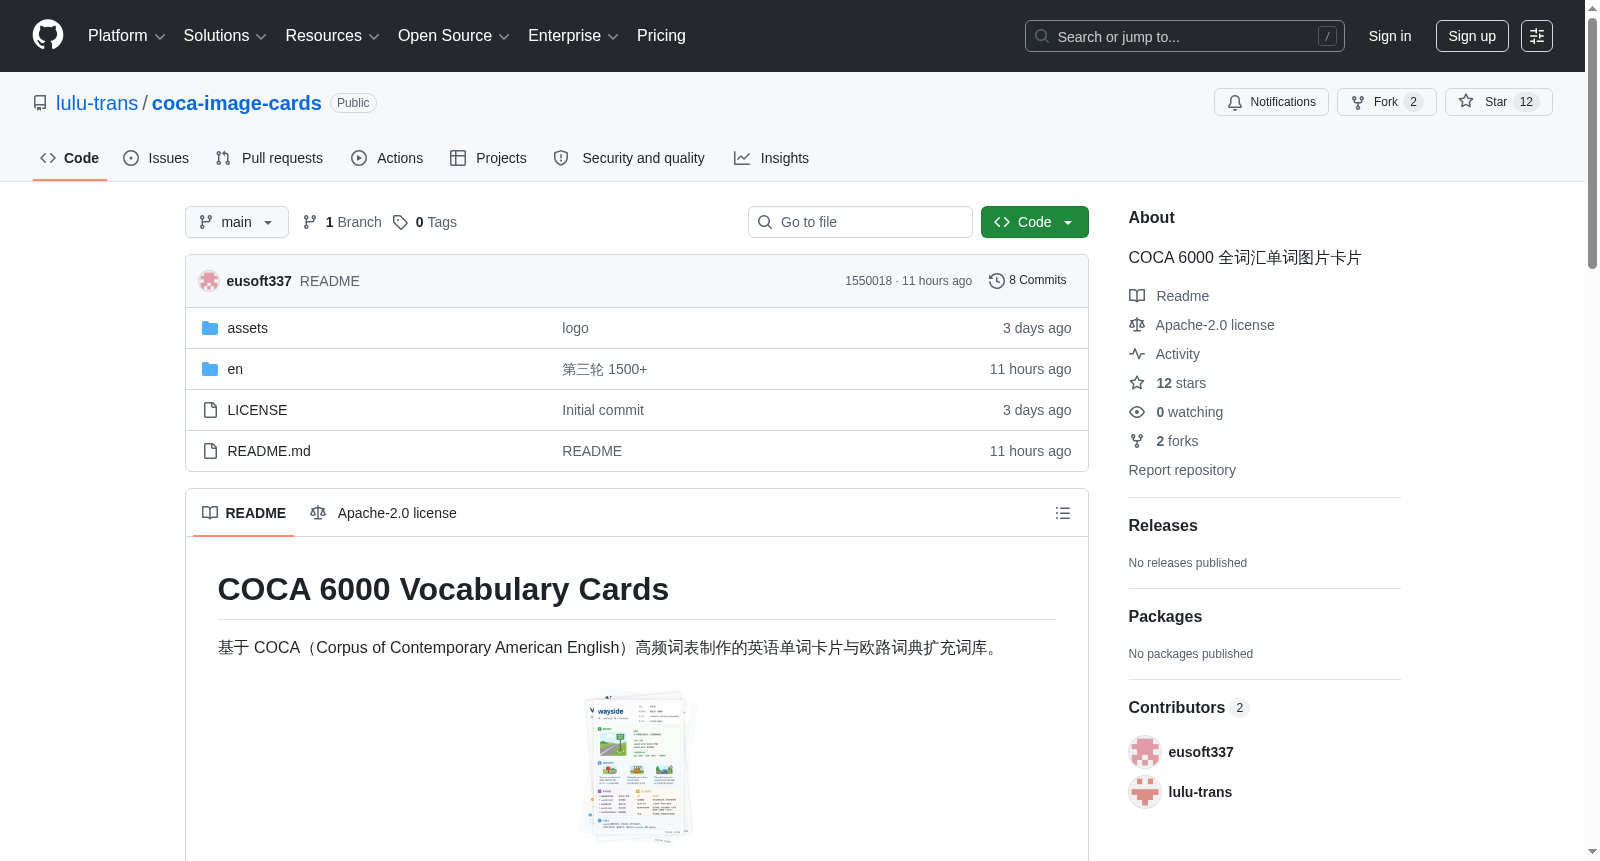The width and height of the screenshot is (1600, 861).
Task: Click the README.md file icon
Action: (210, 451)
